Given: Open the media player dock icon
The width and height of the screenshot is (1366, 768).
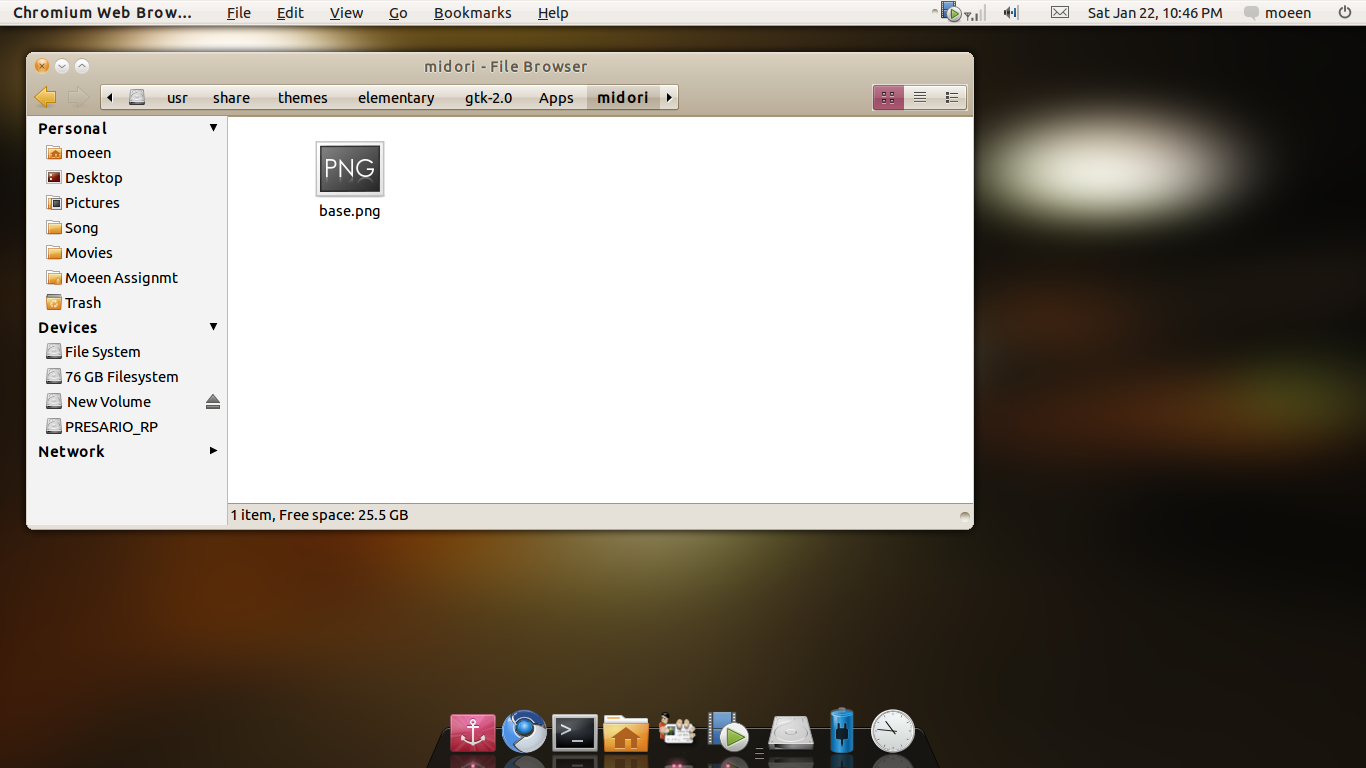Looking at the screenshot, I should pos(728,731).
